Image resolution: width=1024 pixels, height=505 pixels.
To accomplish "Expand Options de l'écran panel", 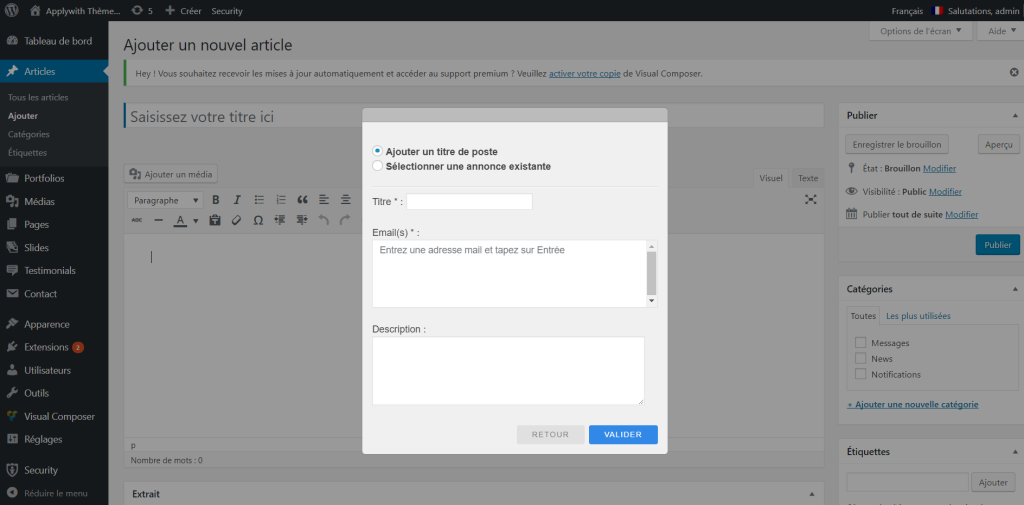I will coord(921,31).
